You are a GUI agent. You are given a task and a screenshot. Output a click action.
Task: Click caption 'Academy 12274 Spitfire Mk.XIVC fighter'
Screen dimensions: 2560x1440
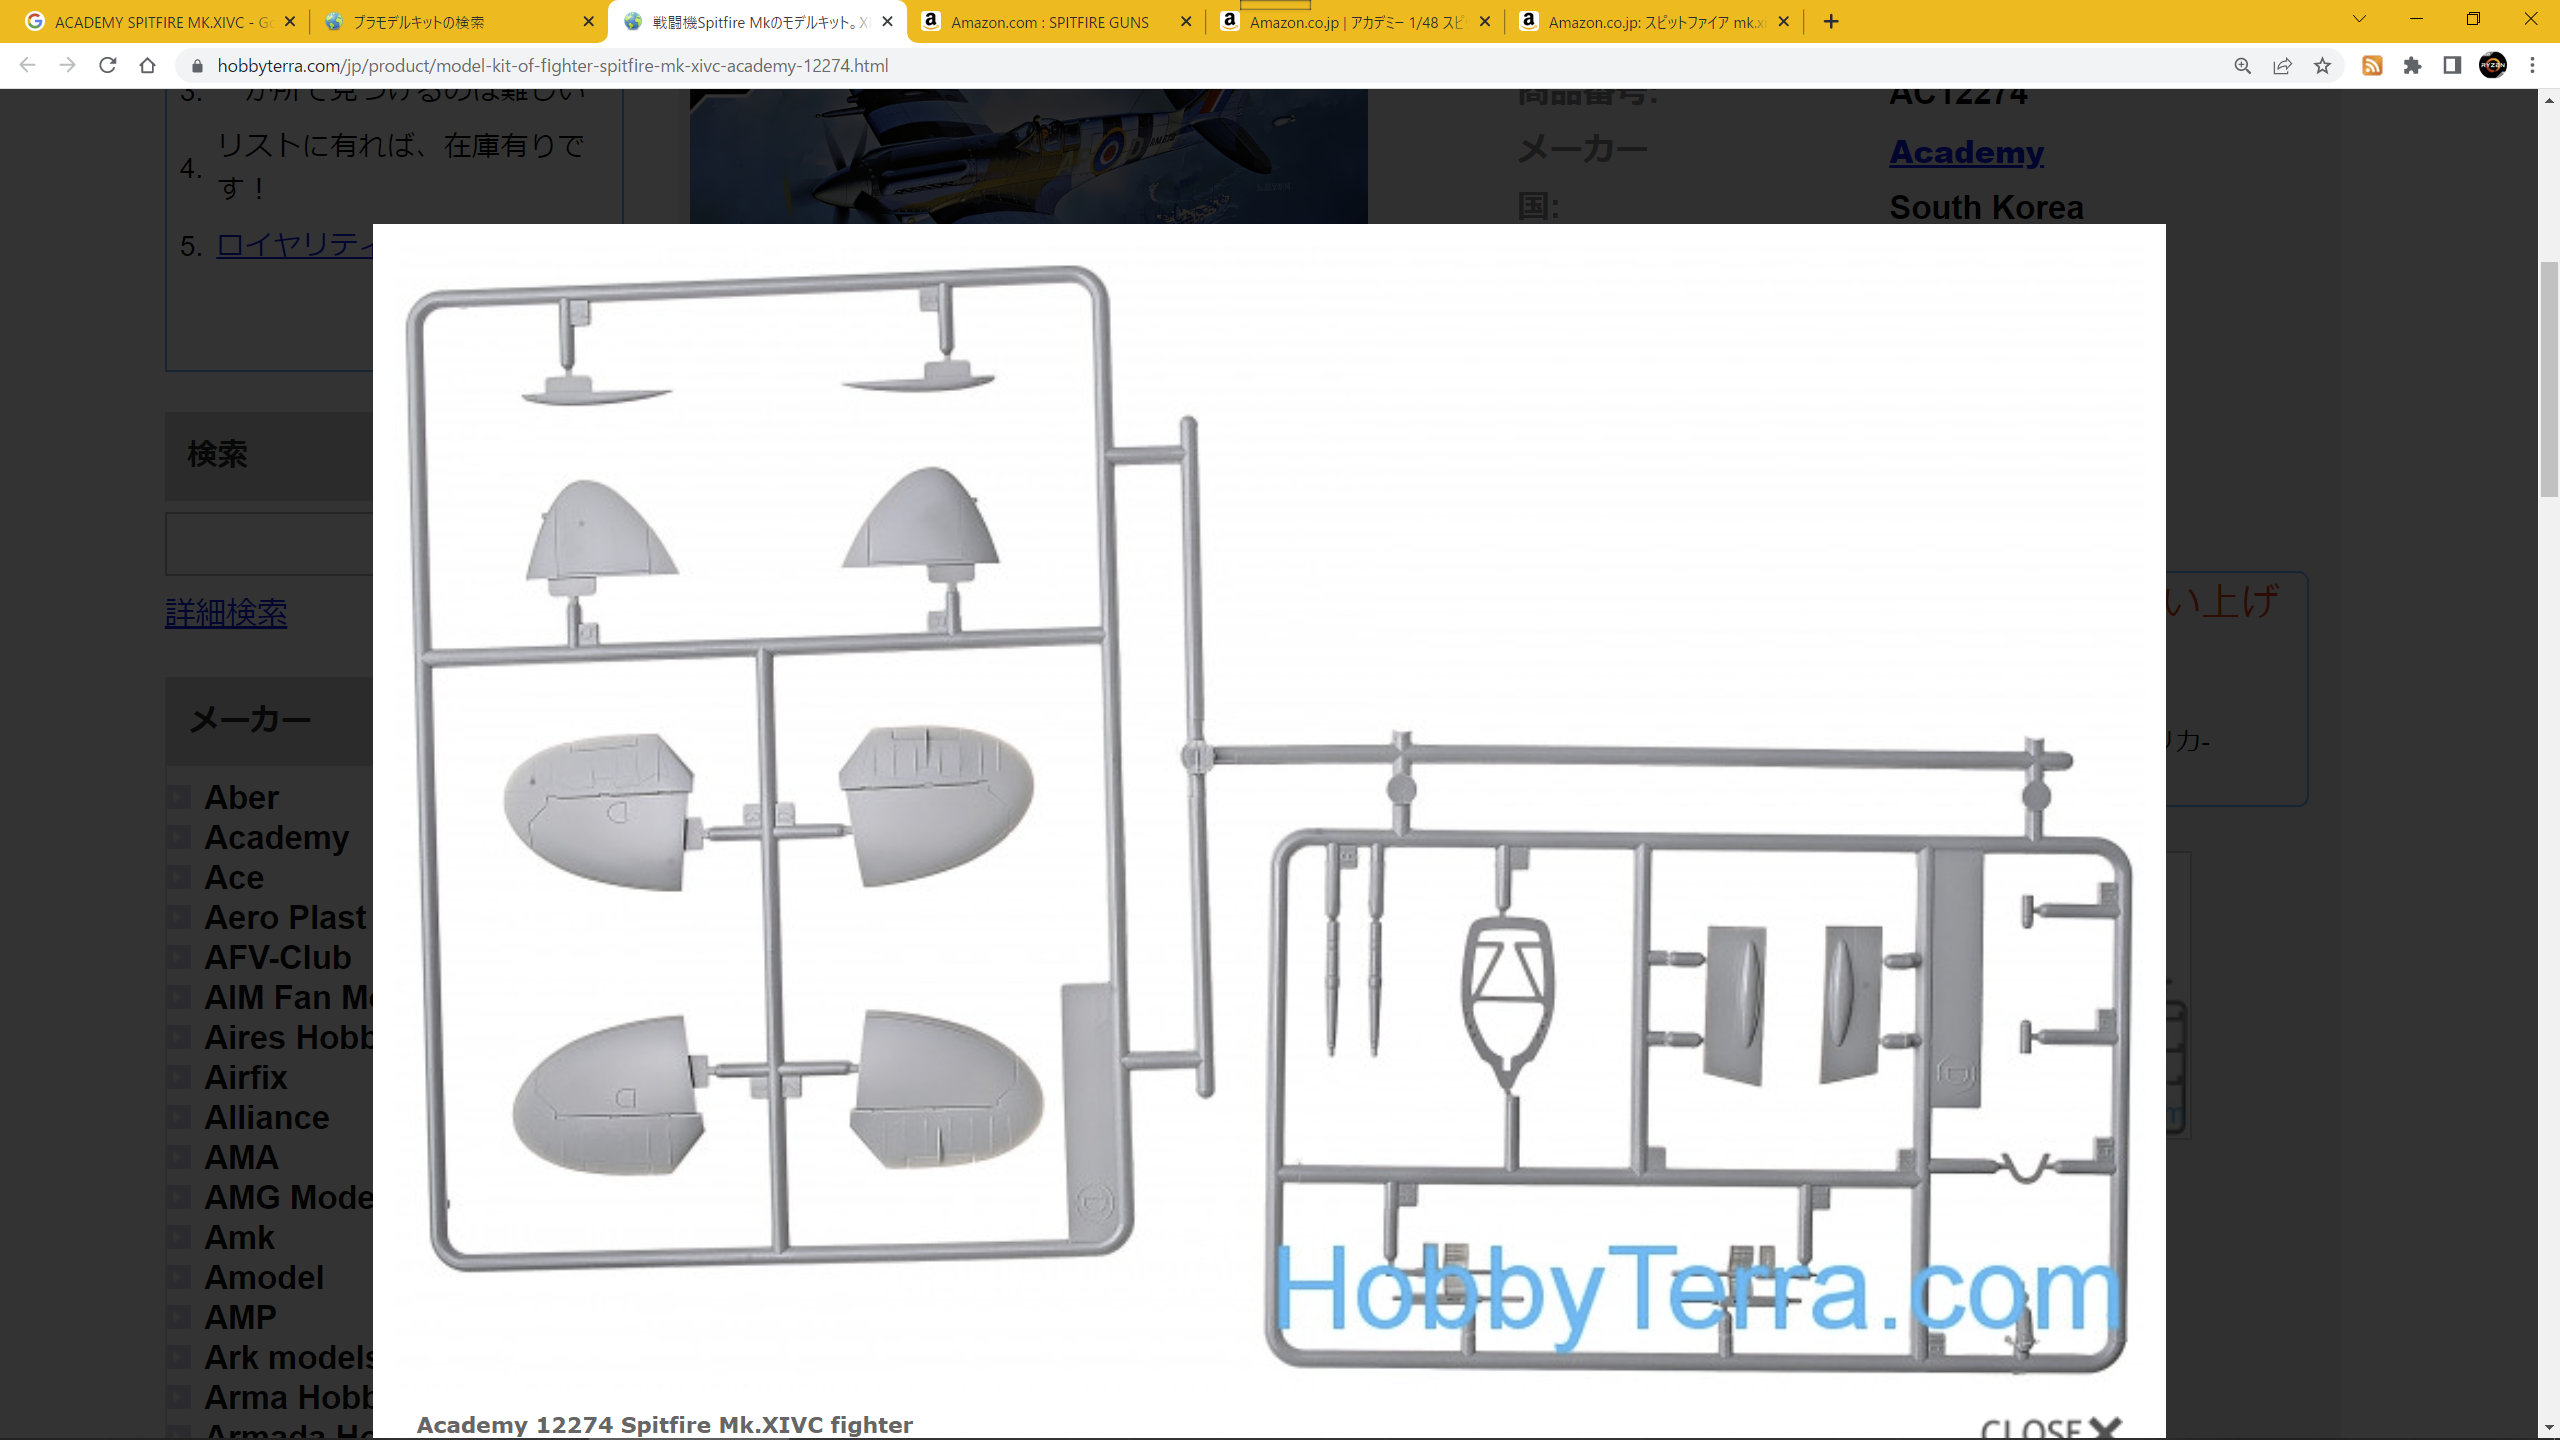coord(664,1425)
